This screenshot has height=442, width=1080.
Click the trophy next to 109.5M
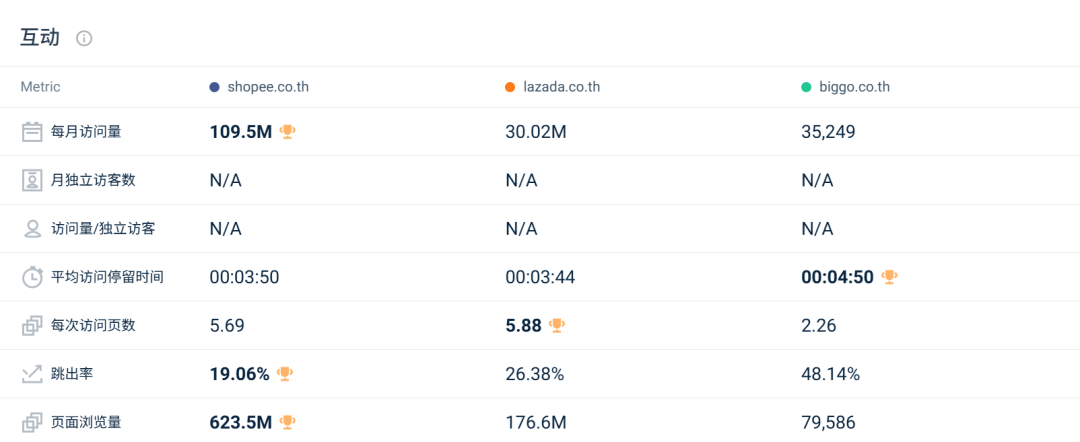(x=288, y=131)
